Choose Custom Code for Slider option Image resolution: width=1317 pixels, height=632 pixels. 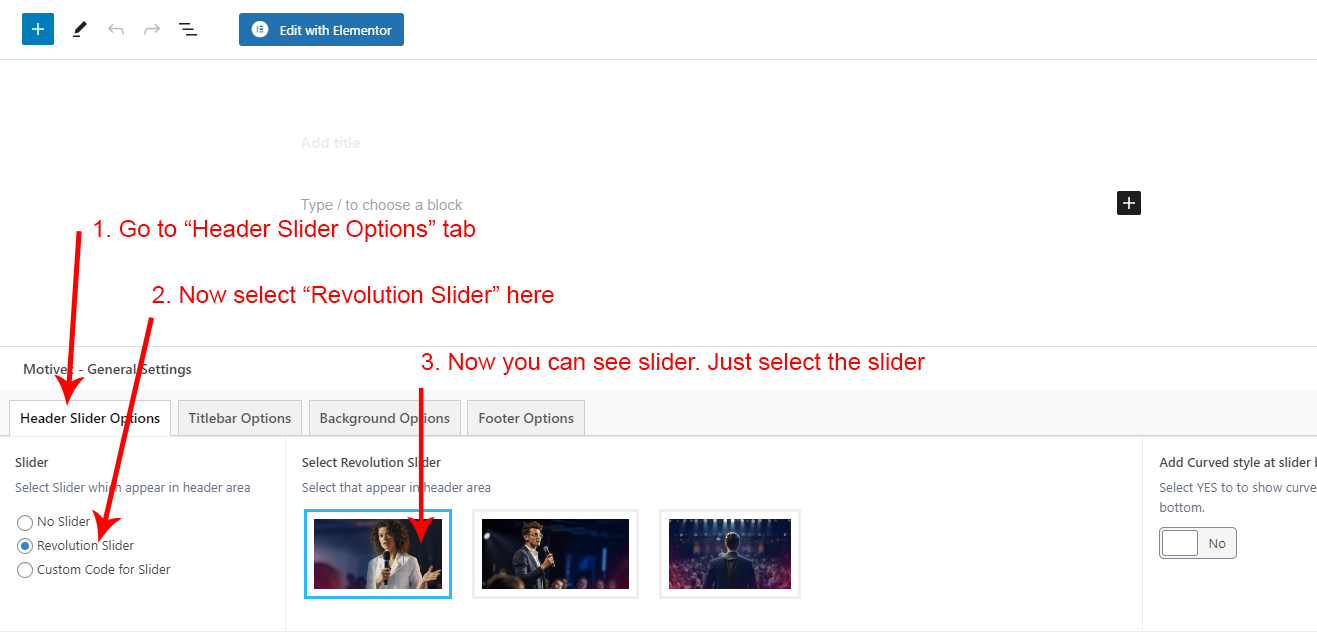point(25,570)
